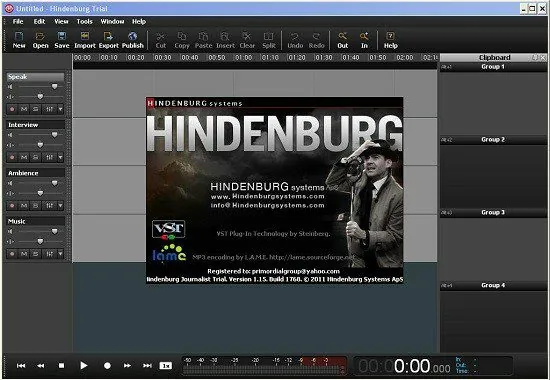Click the Rewind transport button
This screenshot has width=550, height=380.
coord(41,366)
